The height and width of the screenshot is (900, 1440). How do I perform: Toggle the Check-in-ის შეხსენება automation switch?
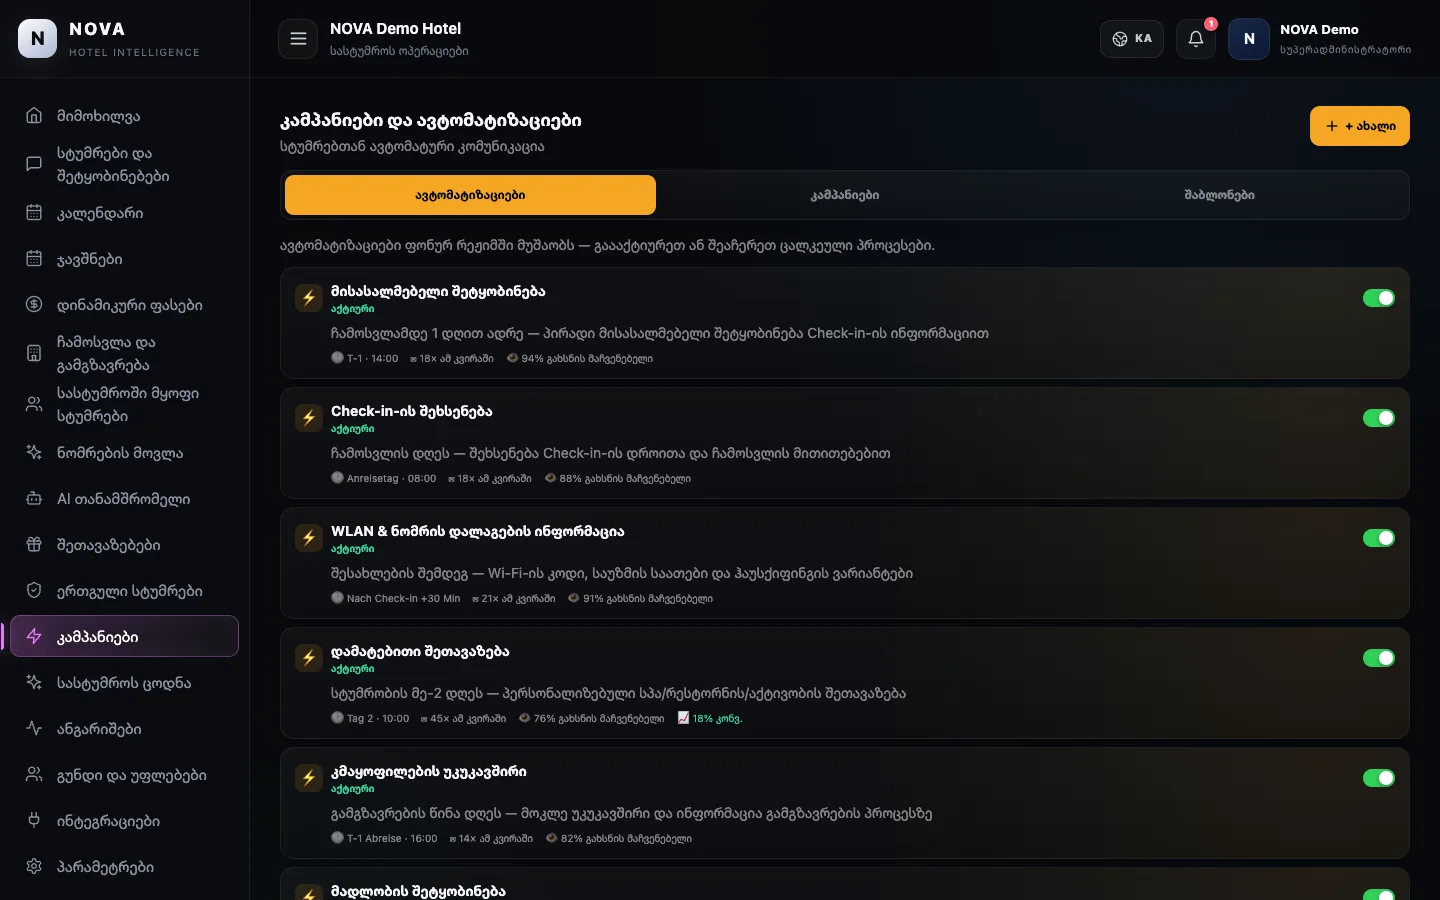(x=1379, y=418)
